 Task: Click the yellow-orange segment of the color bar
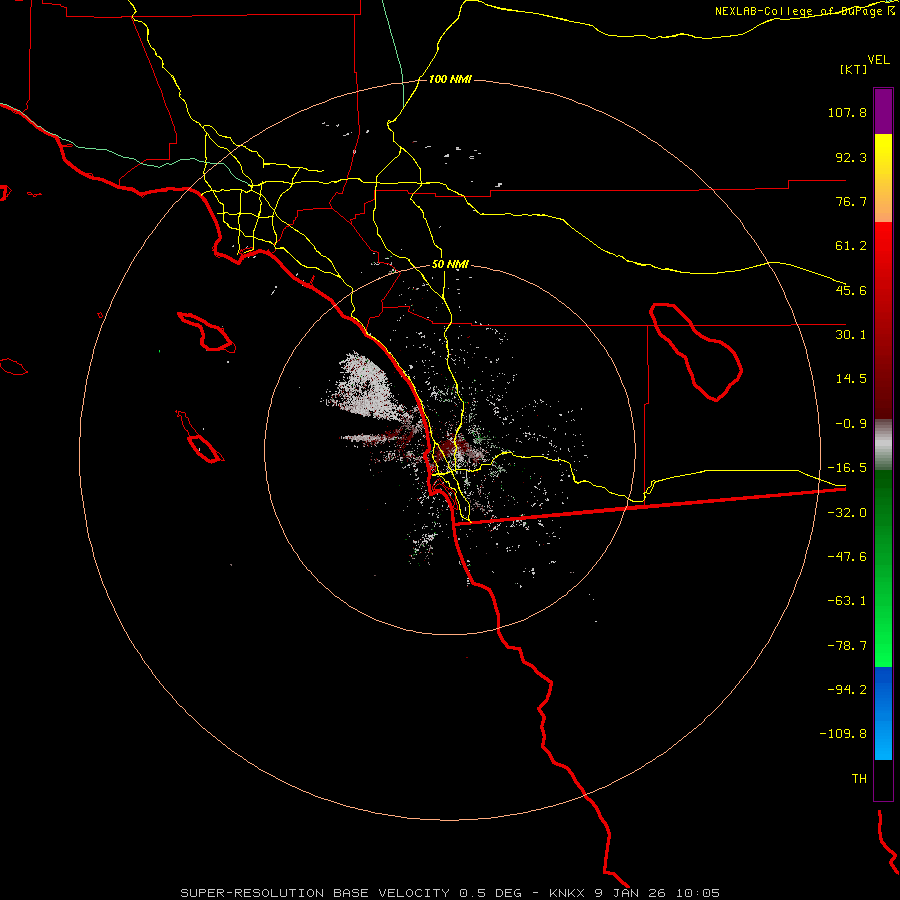[883, 178]
